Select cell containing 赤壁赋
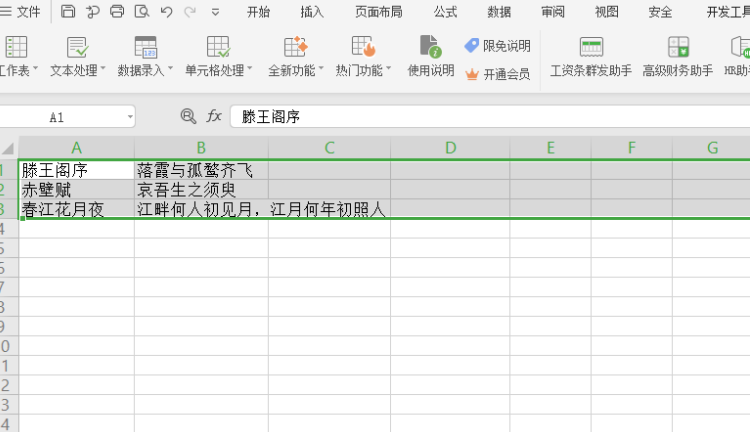750x432 pixels. coord(77,190)
